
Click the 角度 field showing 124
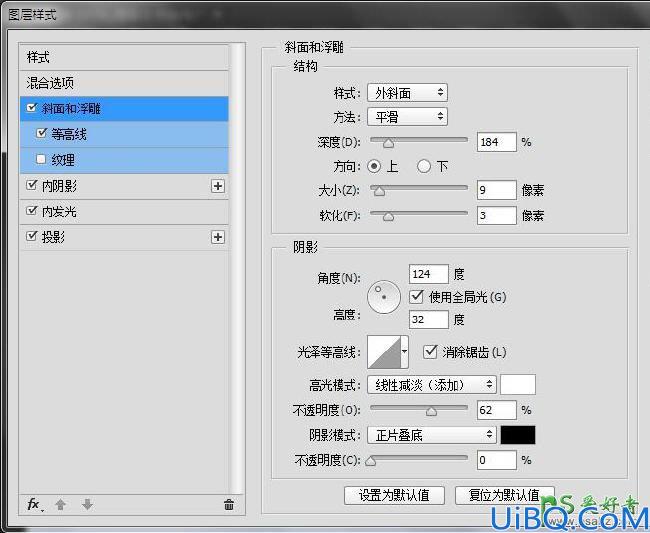pyautogui.click(x=429, y=274)
